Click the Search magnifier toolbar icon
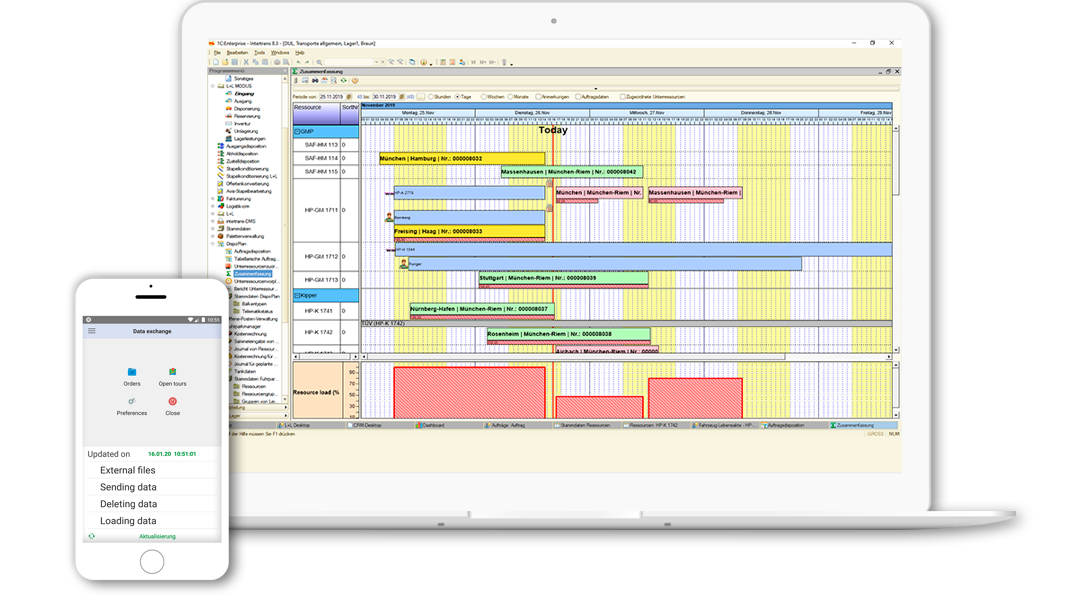The height and width of the screenshot is (608, 1080). (319, 62)
